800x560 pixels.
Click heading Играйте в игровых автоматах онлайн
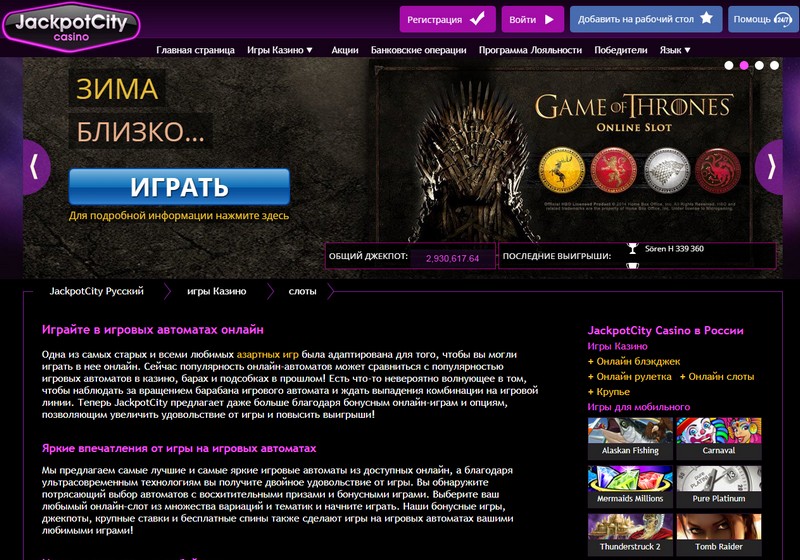click(x=153, y=329)
